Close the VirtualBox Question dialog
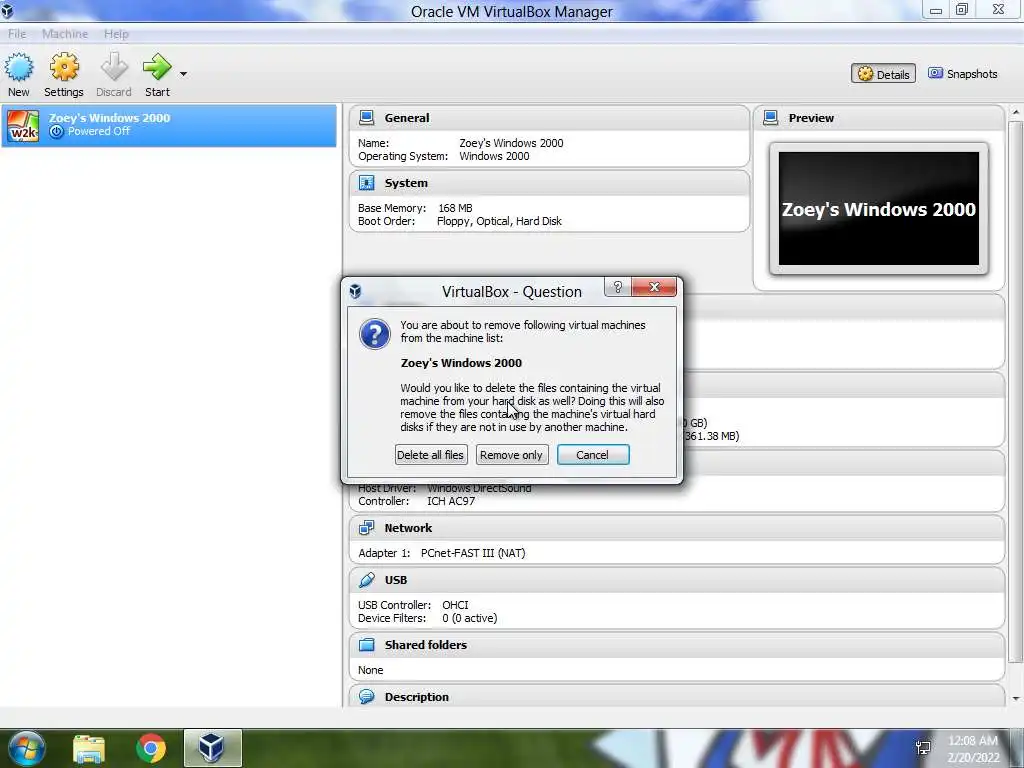The height and width of the screenshot is (768, 1024). coord(654,287)
